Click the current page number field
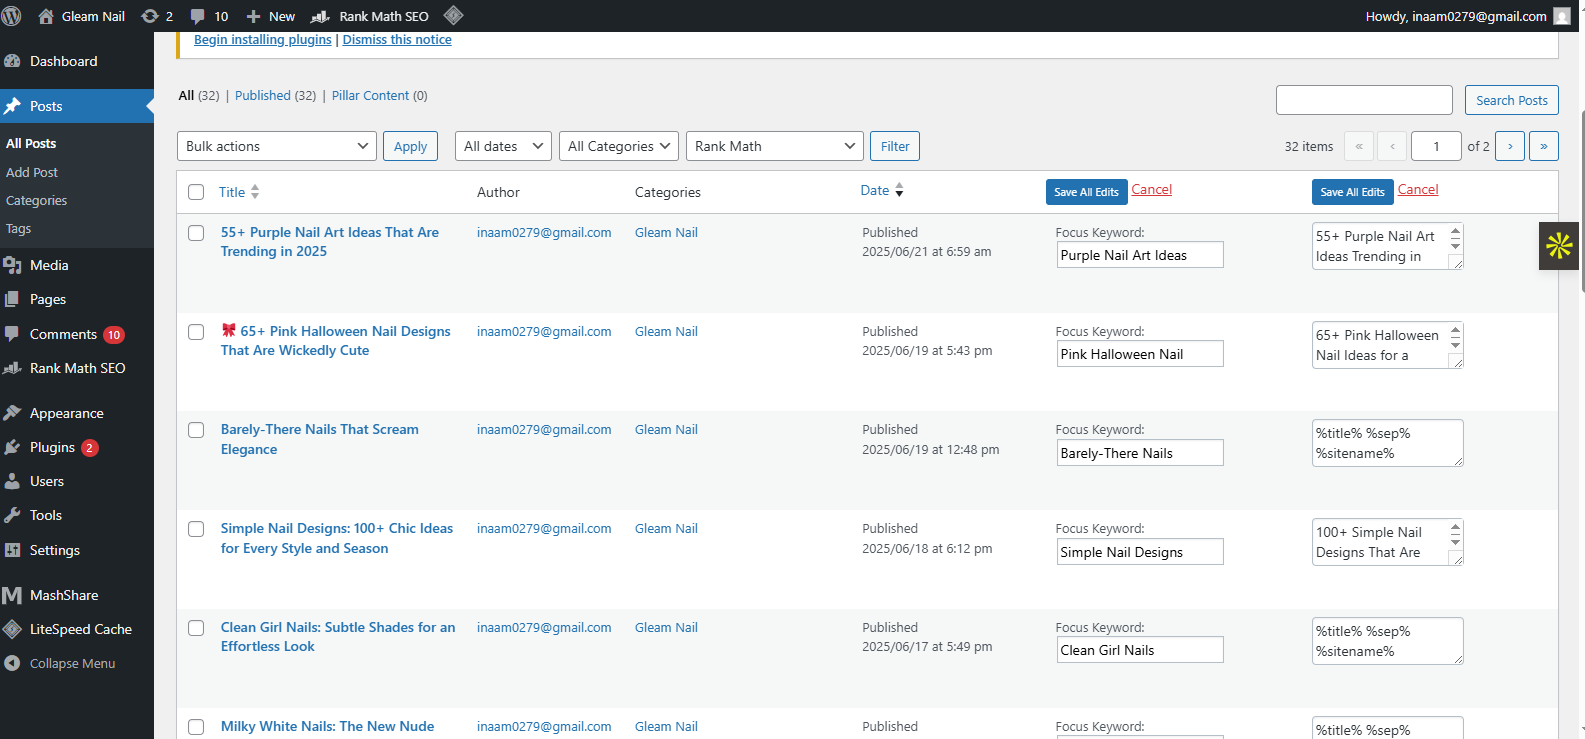Screen dimensions: 1585x739 click(1436, 146)
